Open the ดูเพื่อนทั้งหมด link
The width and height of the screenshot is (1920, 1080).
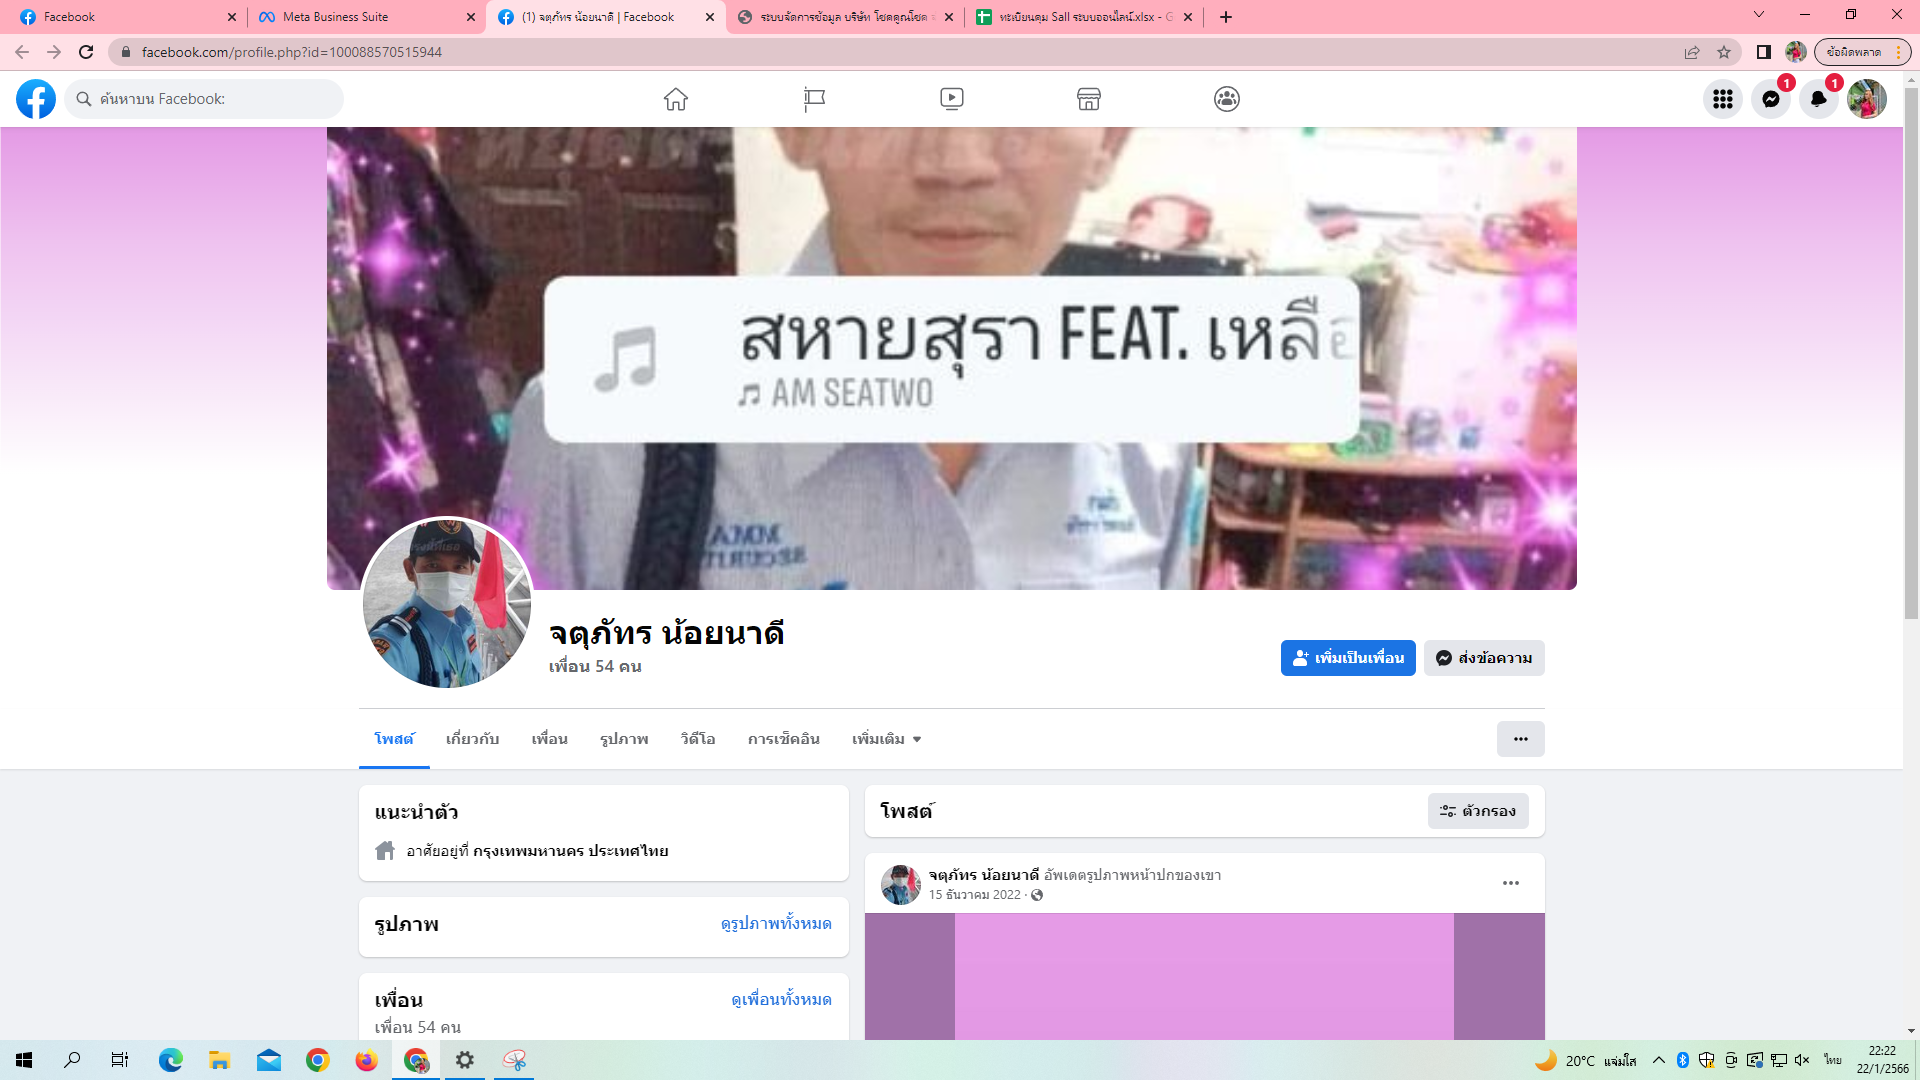[x=781, y=999]
